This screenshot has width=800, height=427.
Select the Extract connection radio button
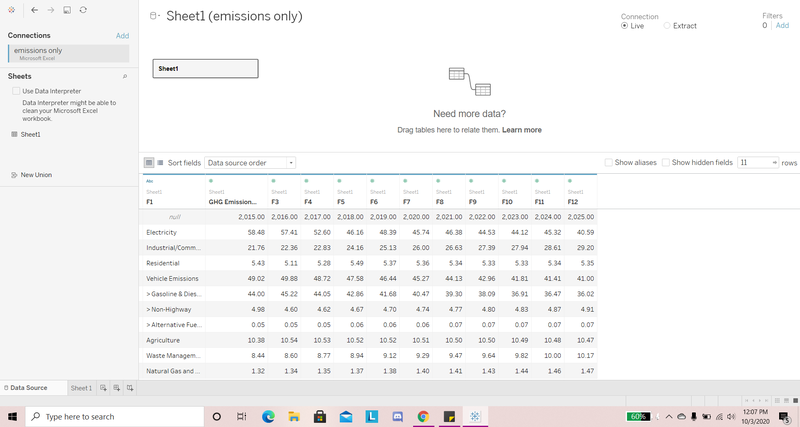[x=667, y=26]
